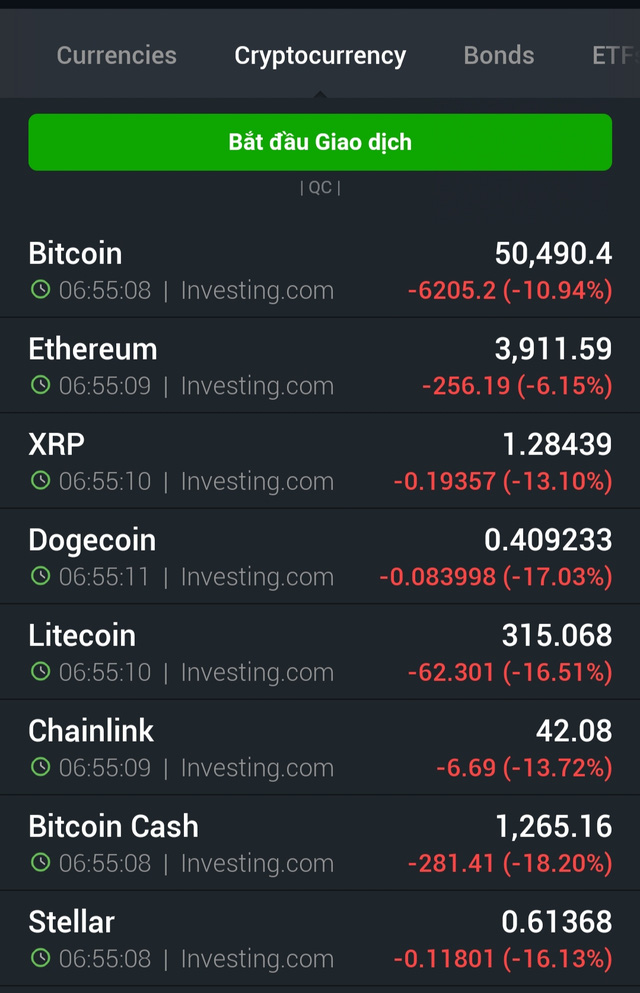Image resolution: width=640 pixels, height=993 pixels.
Task: Open Ethereum quote details
Action: click(x=320, y=366)
